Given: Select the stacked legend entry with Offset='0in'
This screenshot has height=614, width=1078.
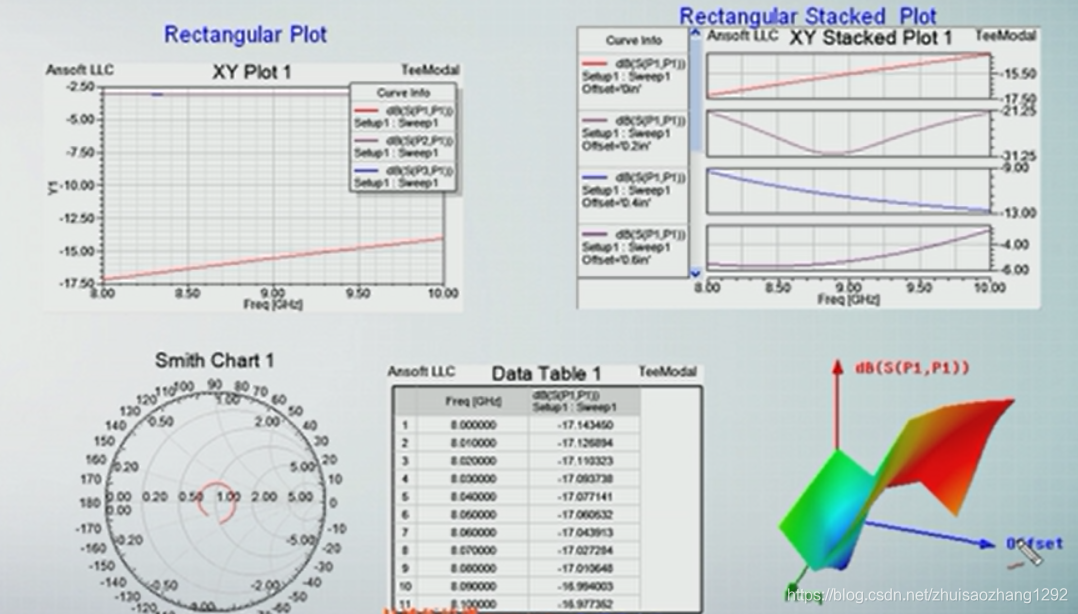Looking at the screenshot, I should [x=632, y=76].
